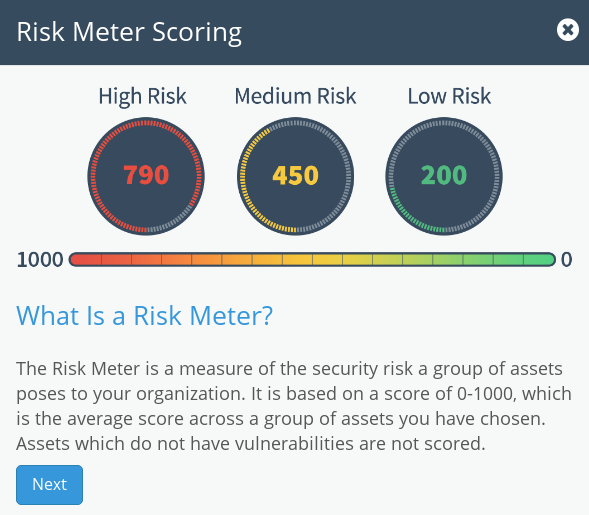Click the green end of the gradient scale
Viewport: 589px width, 515px height.
539,260
